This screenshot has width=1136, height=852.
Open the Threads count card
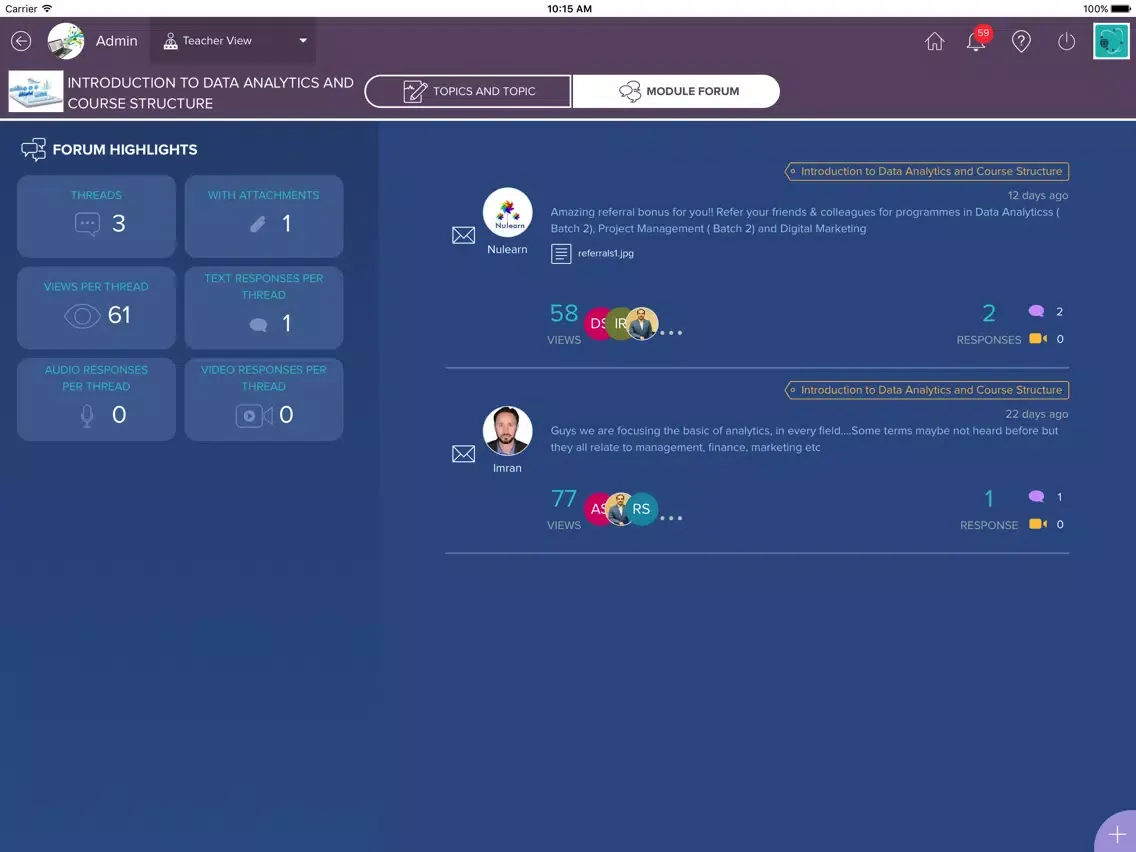coord(96,216)
